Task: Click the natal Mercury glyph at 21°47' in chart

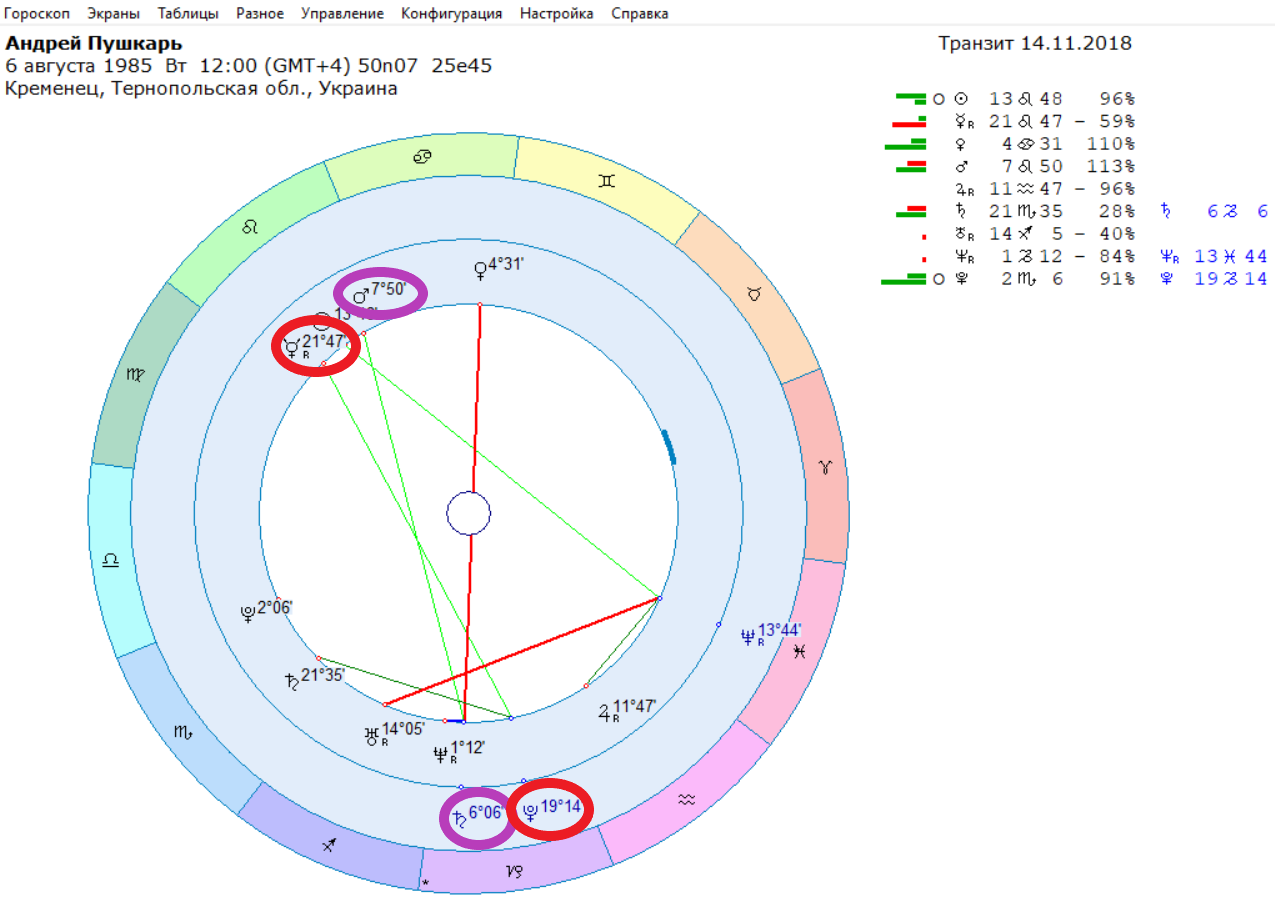Action: 291,348
